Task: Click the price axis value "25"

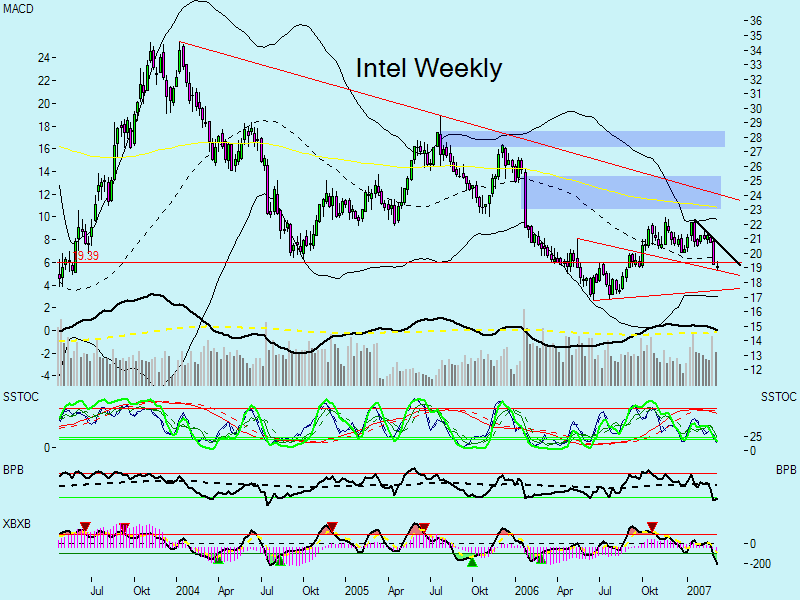Action: (x=756, y=181)
